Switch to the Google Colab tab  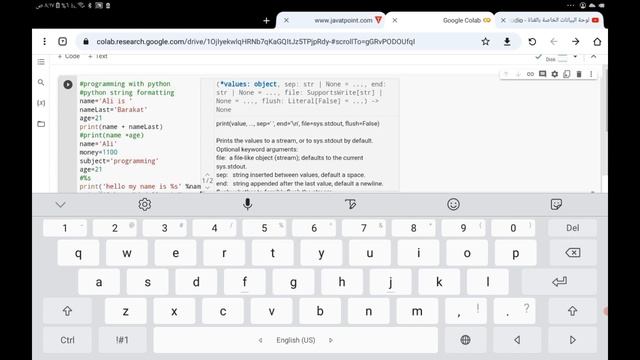[461, 20]
